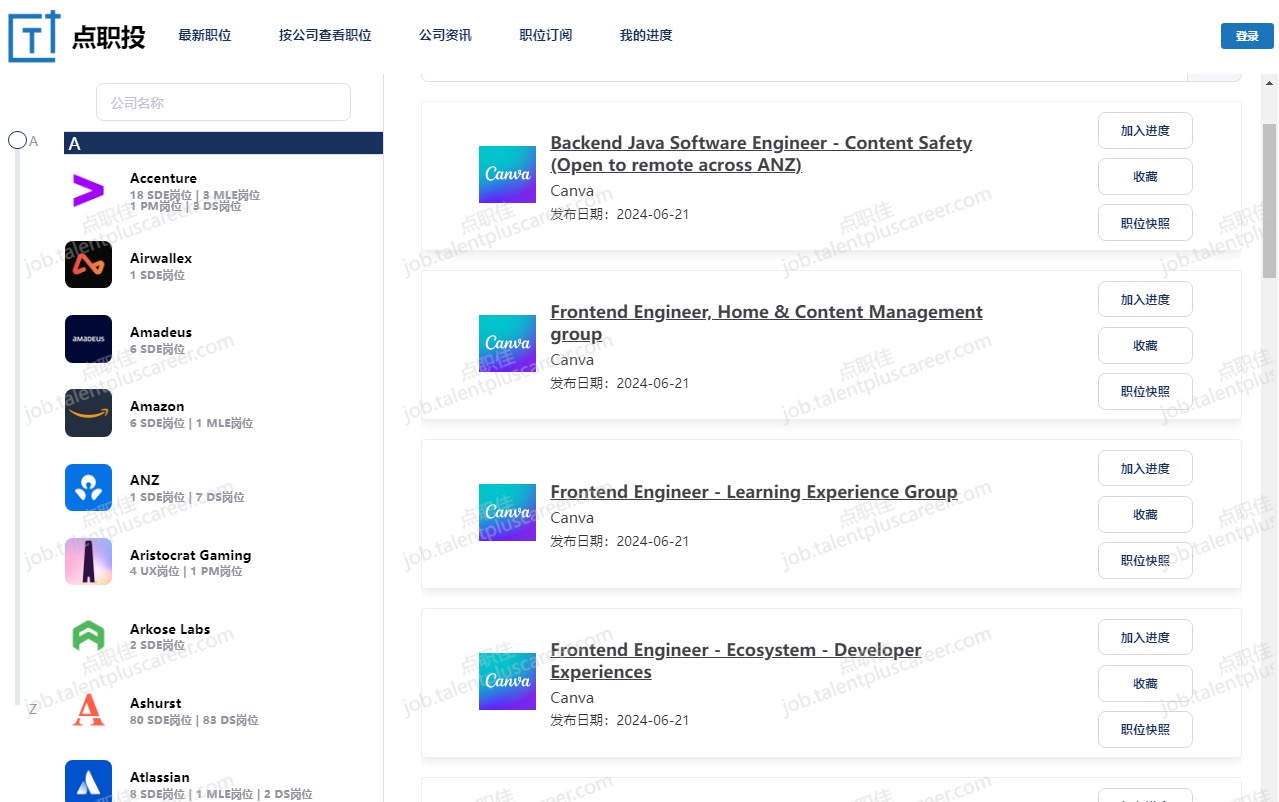Image resolution: width=1279 pixels, height=802 pixels.
Task: Click the 登录 login button
Action: point(1246,36)
